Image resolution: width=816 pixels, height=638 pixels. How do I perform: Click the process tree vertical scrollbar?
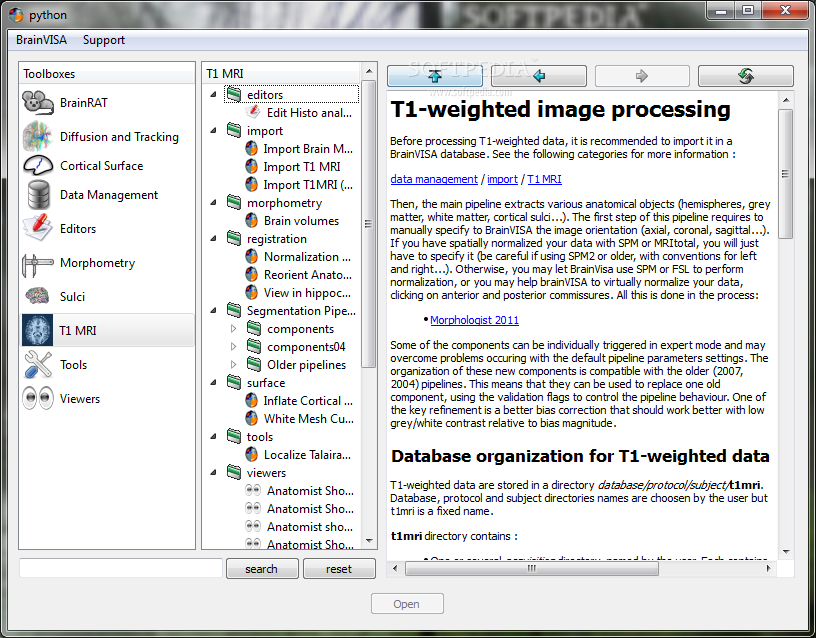368,224
